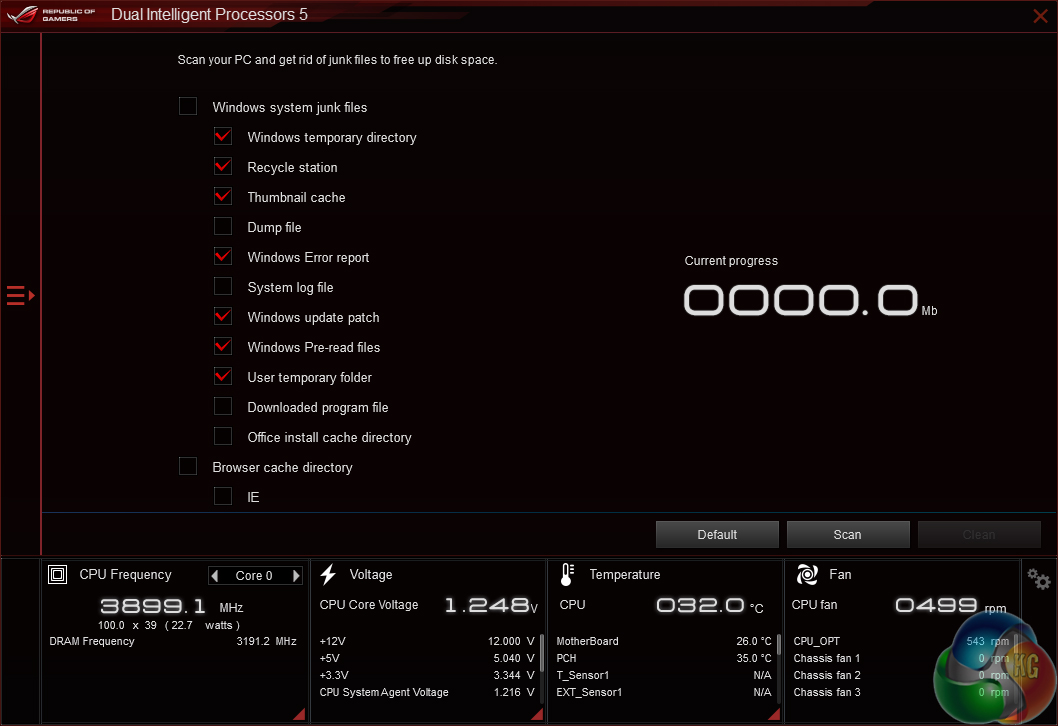Click the MotherBoard temperature row

(x=663, y=641)
